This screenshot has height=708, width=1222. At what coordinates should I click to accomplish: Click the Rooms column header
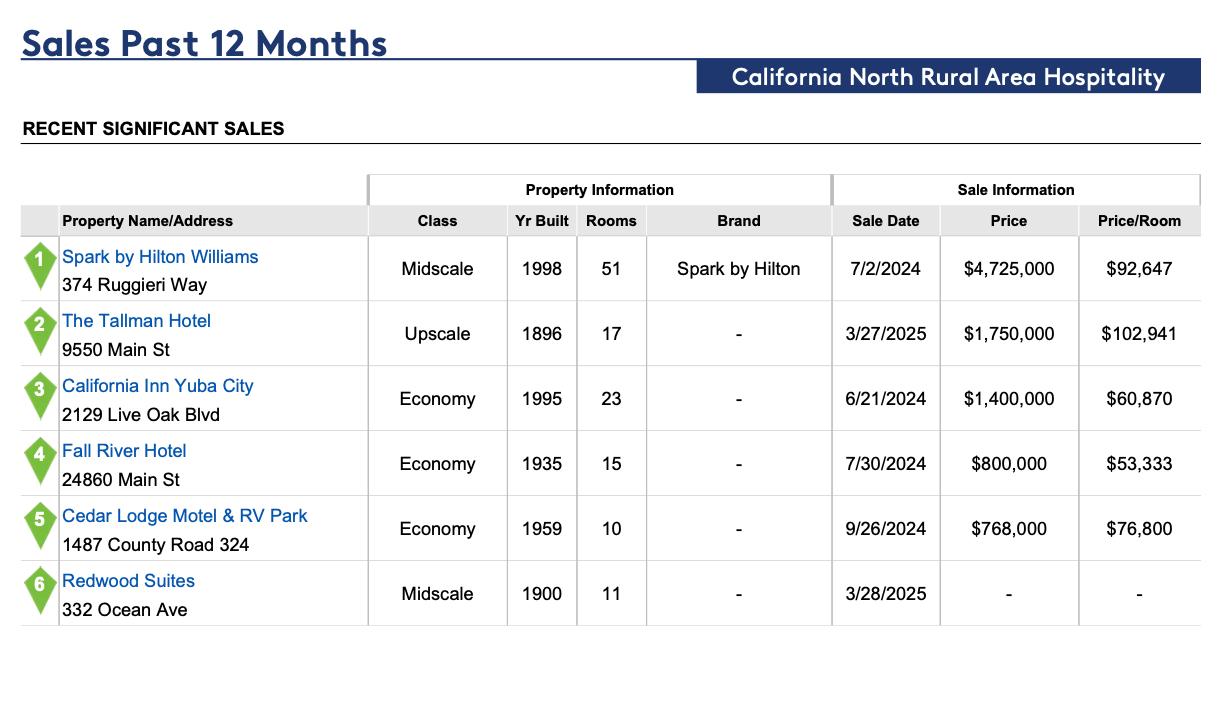pos(611,221)
